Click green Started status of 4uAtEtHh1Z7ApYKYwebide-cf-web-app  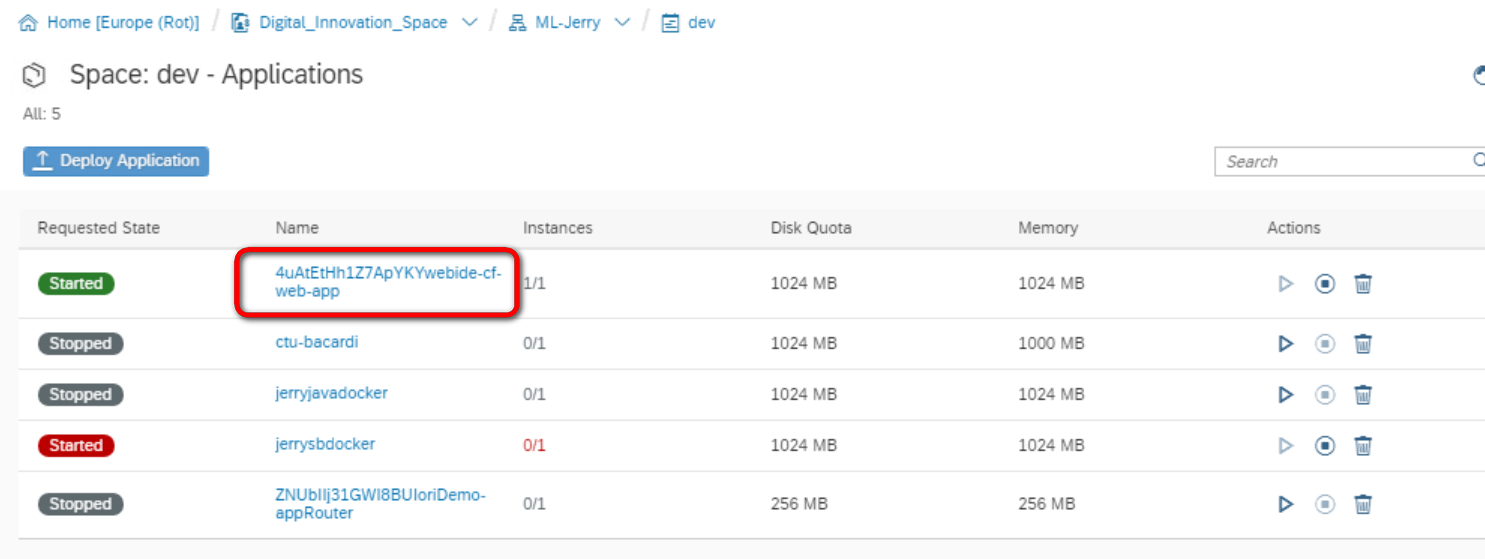(x=76, y=284)
